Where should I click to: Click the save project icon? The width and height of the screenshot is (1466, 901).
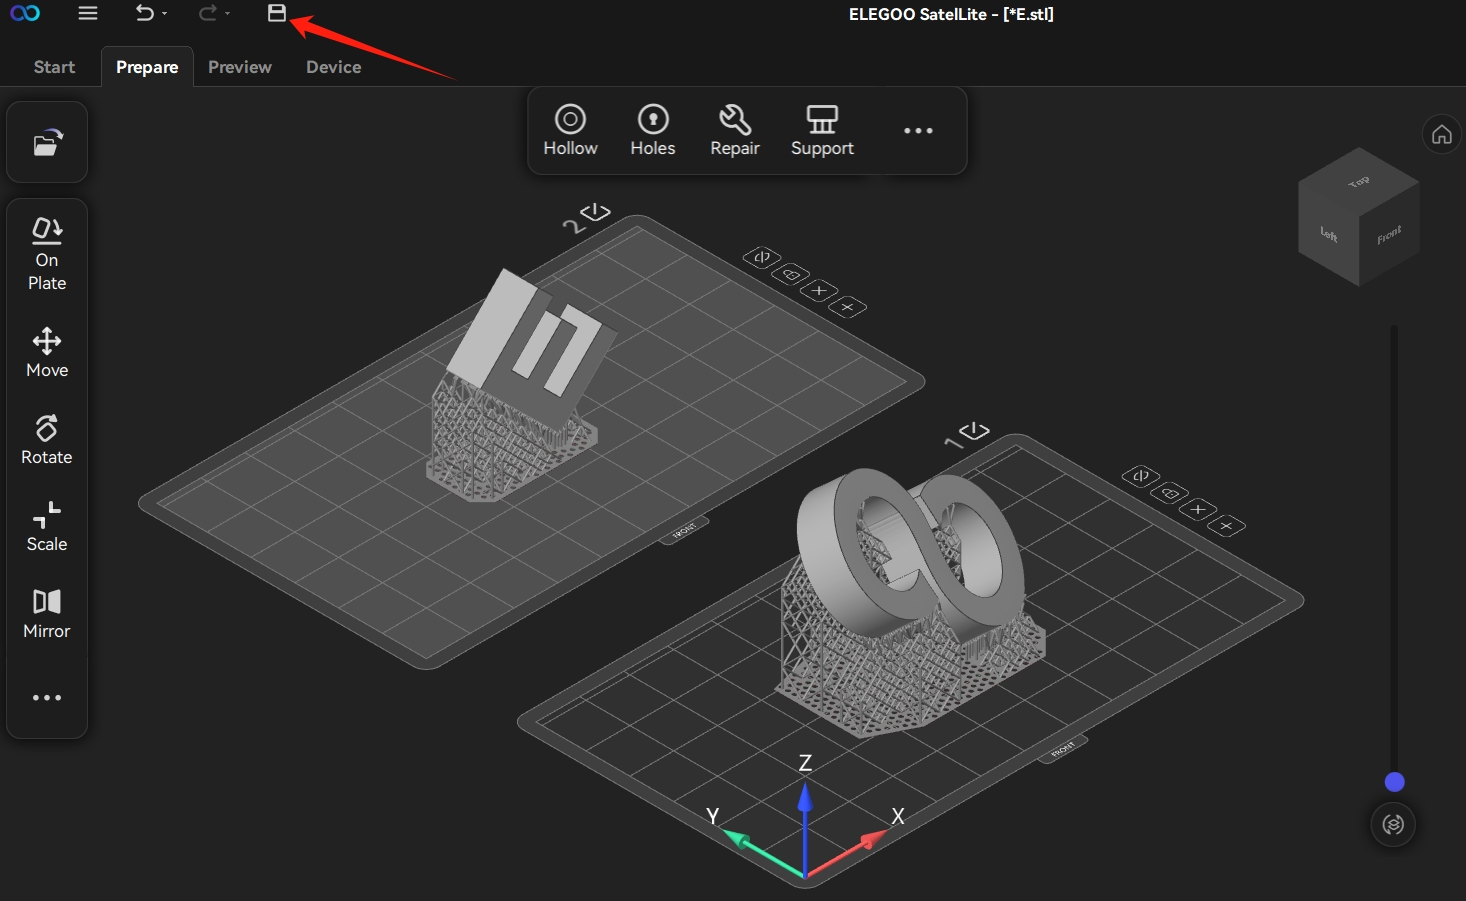277,13
